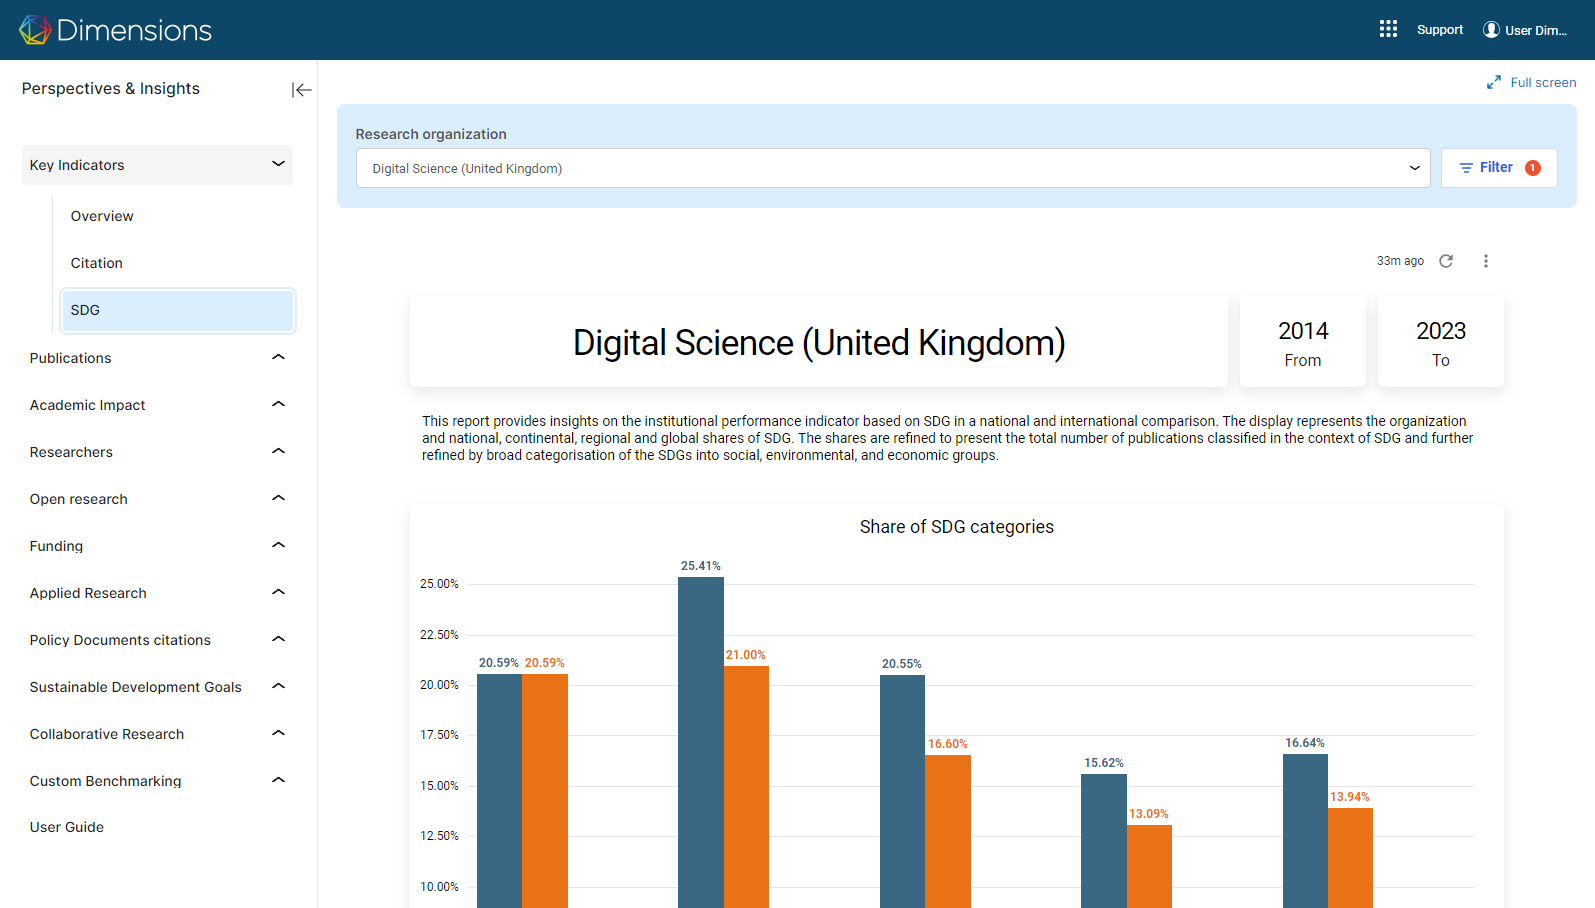The height and width of the screenshot is (908, 1595).
Task: Select the Citation menu item
Action: pyautogui.click(x=97, y=263)
